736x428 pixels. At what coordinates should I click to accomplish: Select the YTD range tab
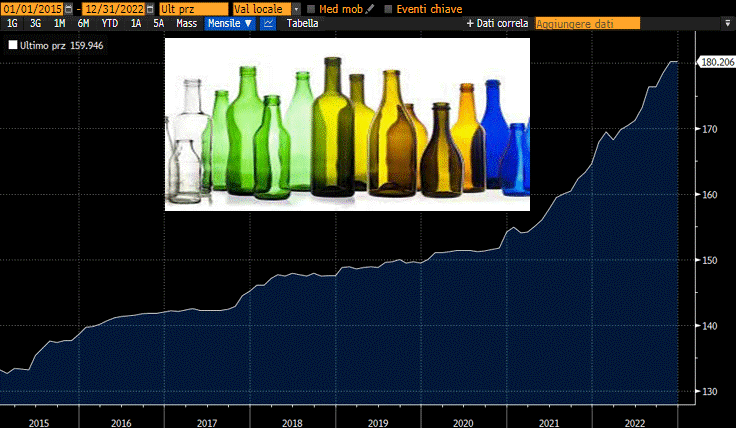[110, 23]
